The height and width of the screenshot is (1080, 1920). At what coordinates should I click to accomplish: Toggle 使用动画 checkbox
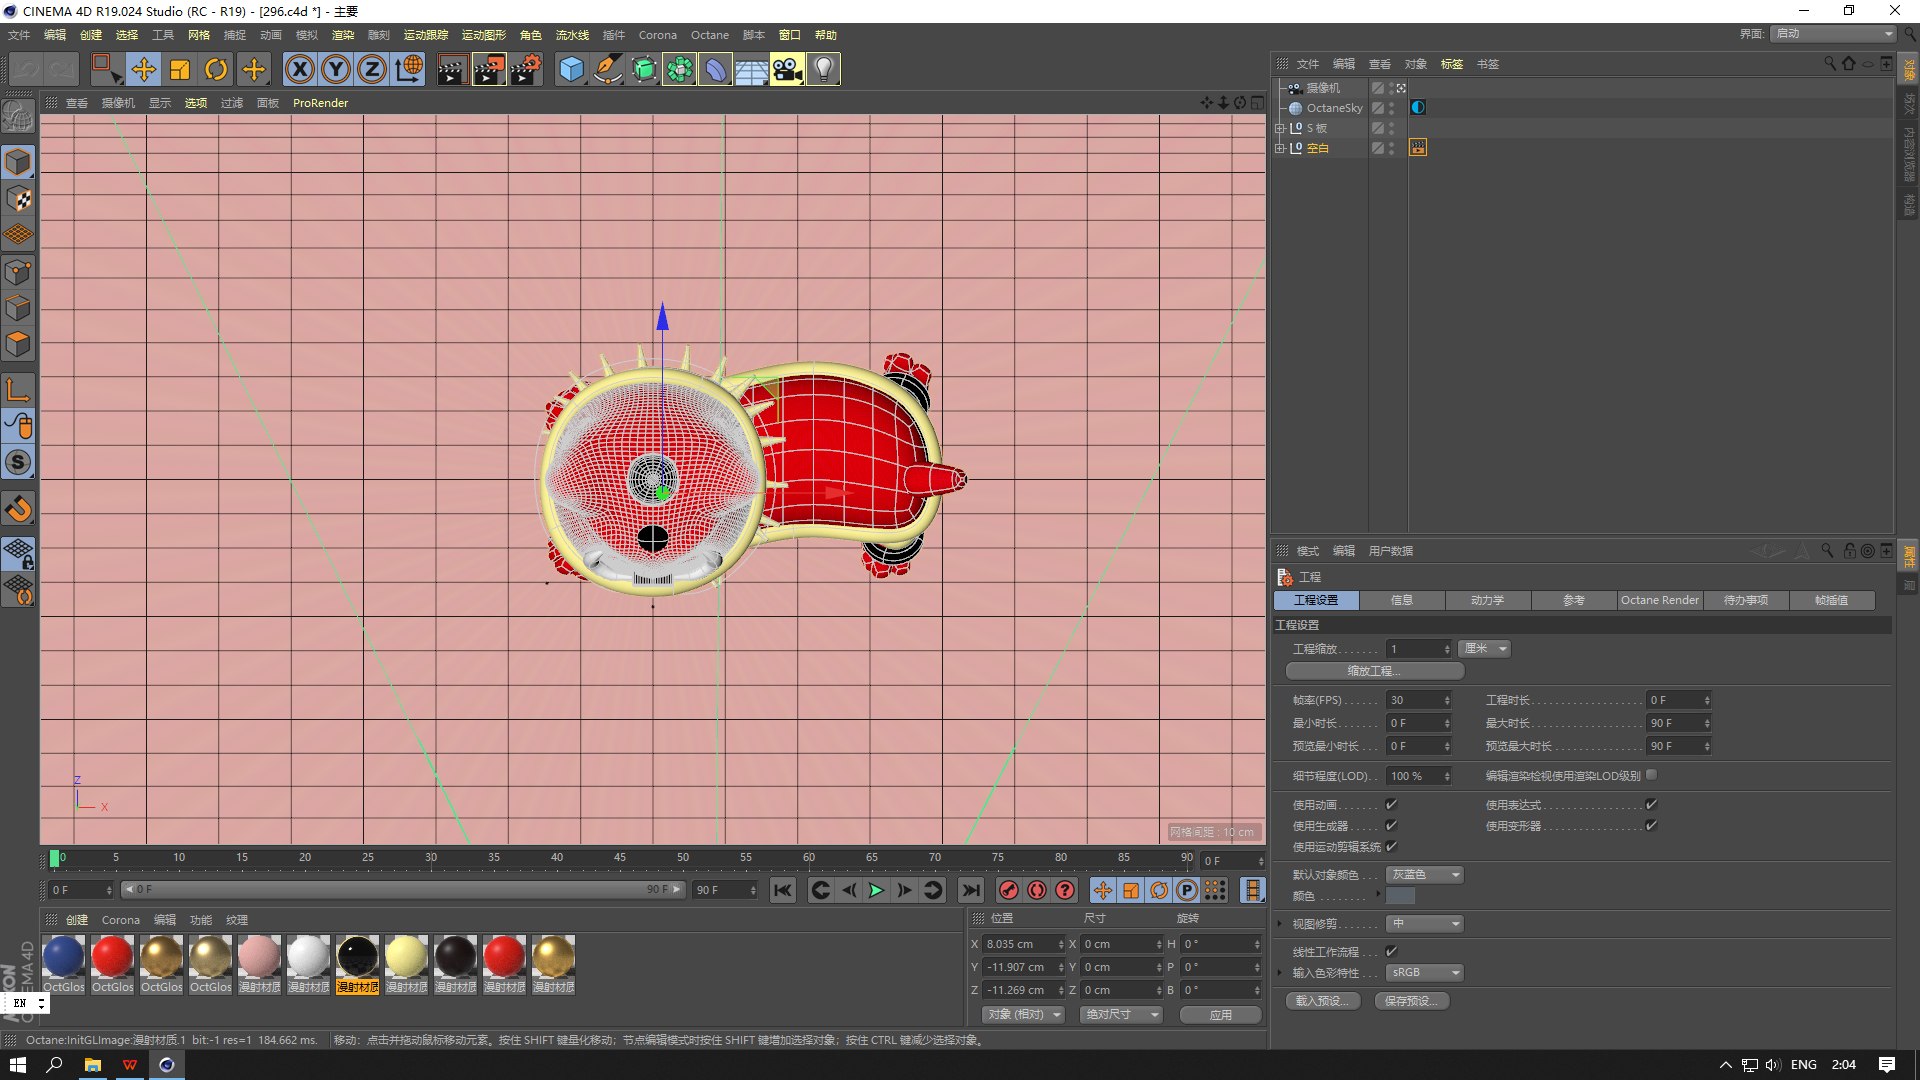coord(1391,804)
